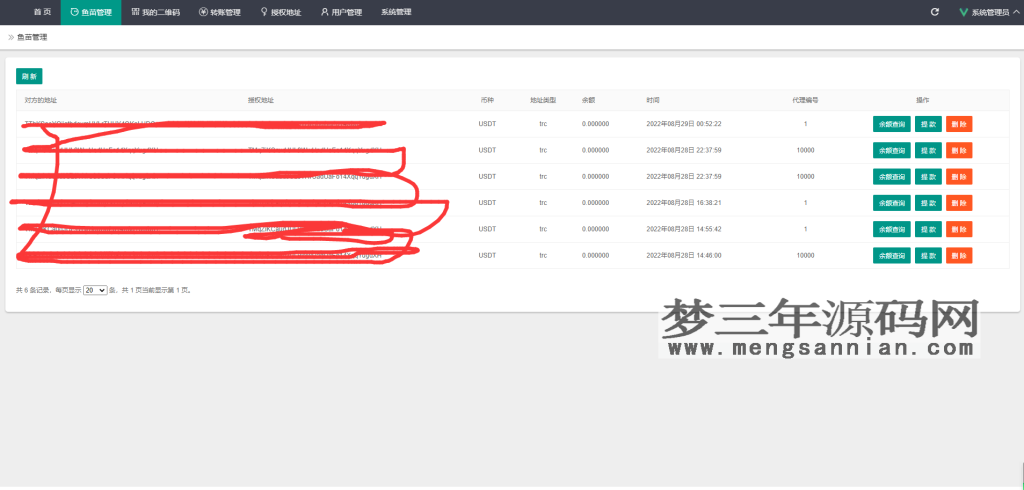Viewport: 1024px width, 490px height.
Task: Click the 鱼苗管理 breadcrumb text
Action: [x=32, y=37]
